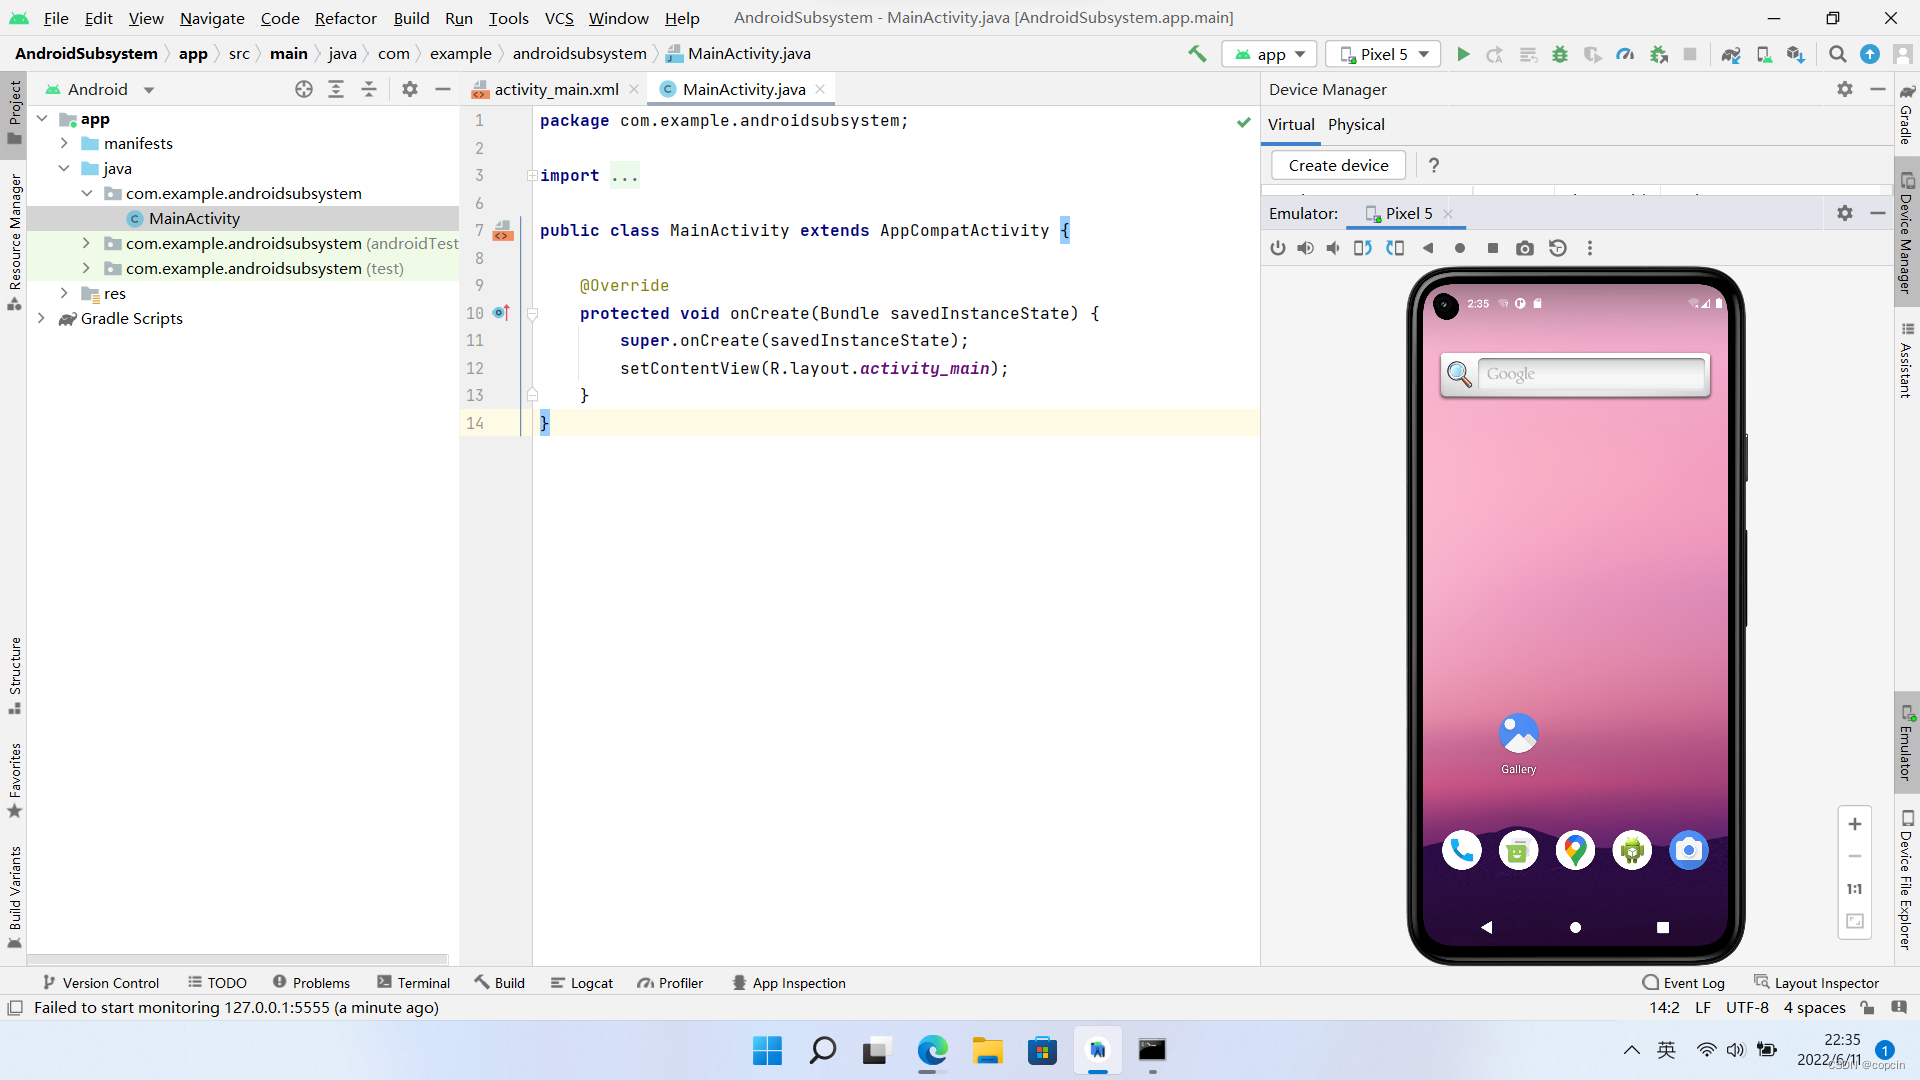Expand the androidTest package node
The width and height of the screenshot is (1920, 1080).
pos(86,244)
